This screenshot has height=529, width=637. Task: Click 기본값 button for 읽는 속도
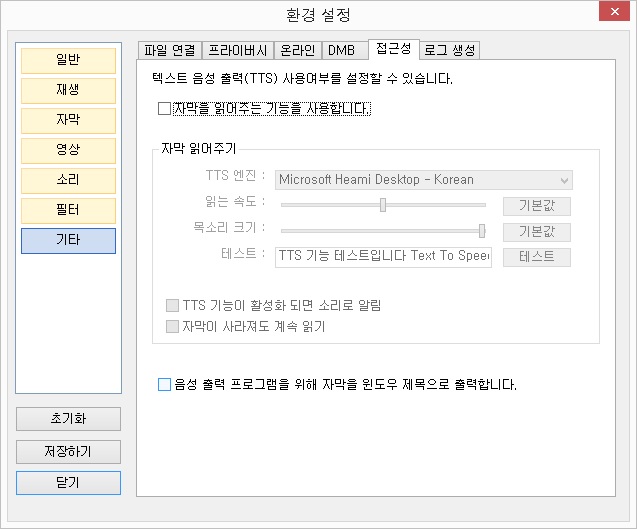[537, 206]
